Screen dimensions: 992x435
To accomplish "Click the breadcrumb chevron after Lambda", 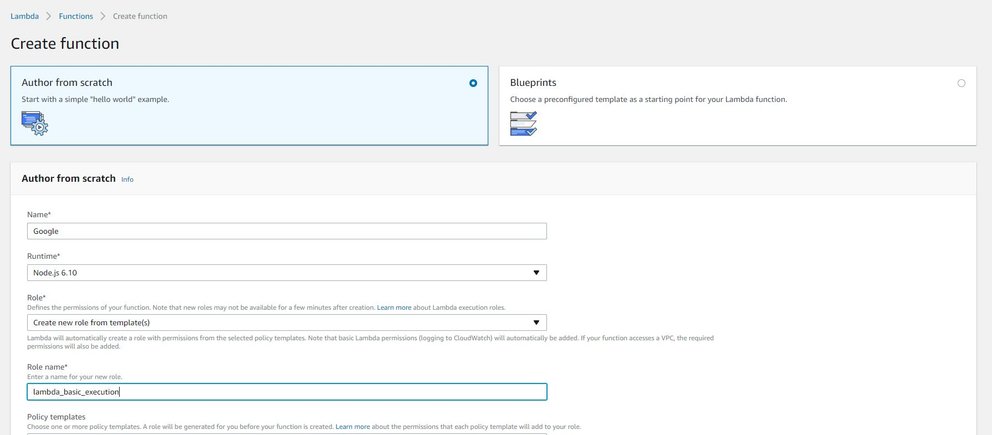I will point(47,16).
